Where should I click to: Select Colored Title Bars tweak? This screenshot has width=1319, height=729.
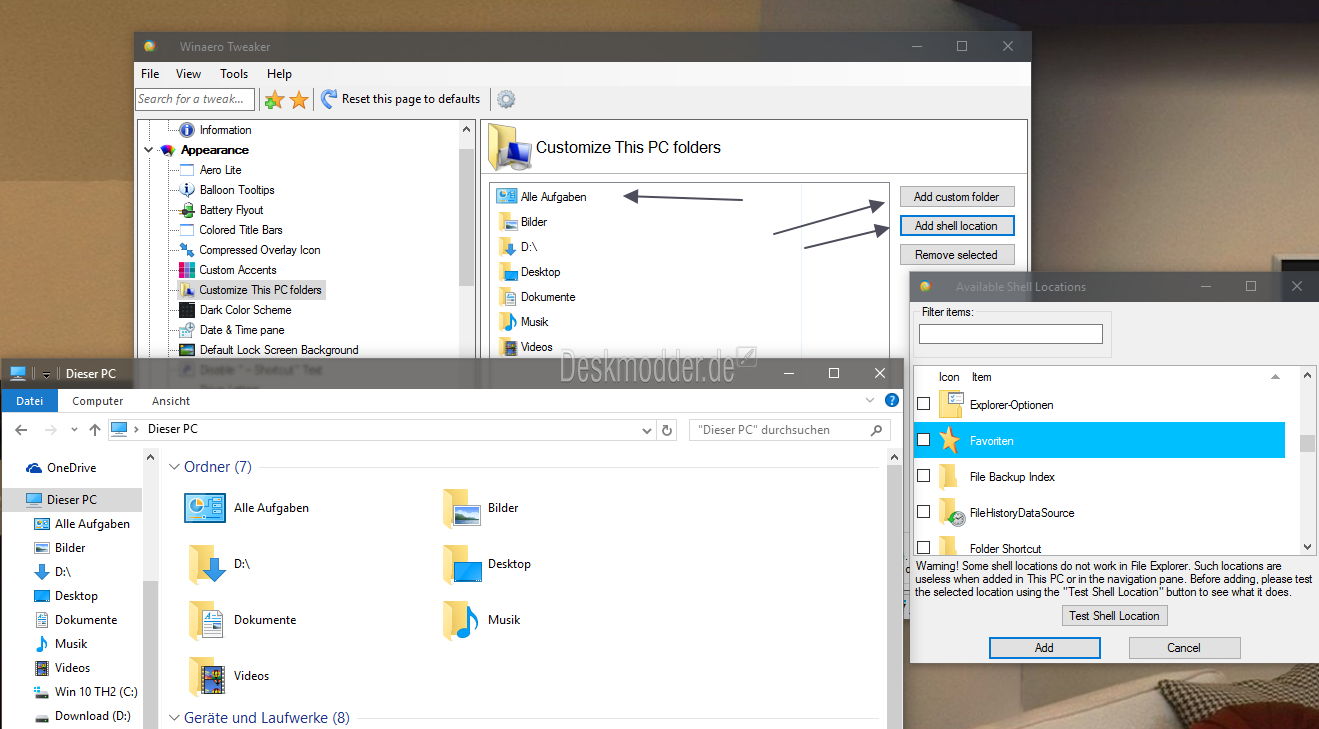tap(241, 230)
